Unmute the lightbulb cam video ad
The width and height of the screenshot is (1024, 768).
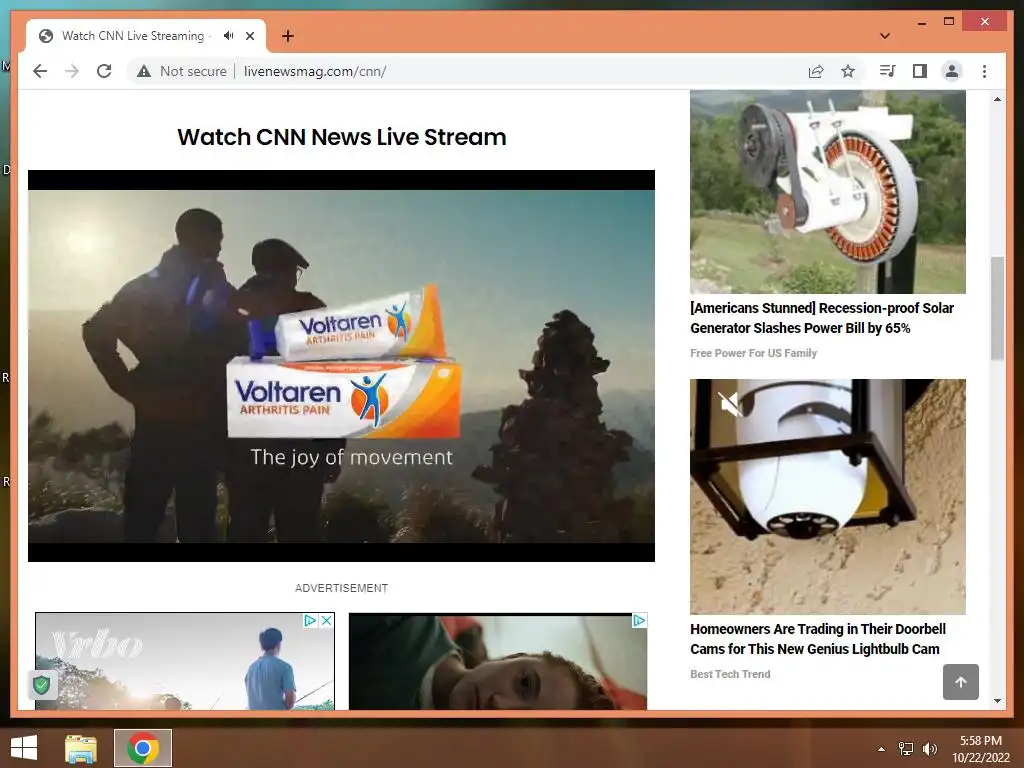[731, 404]
